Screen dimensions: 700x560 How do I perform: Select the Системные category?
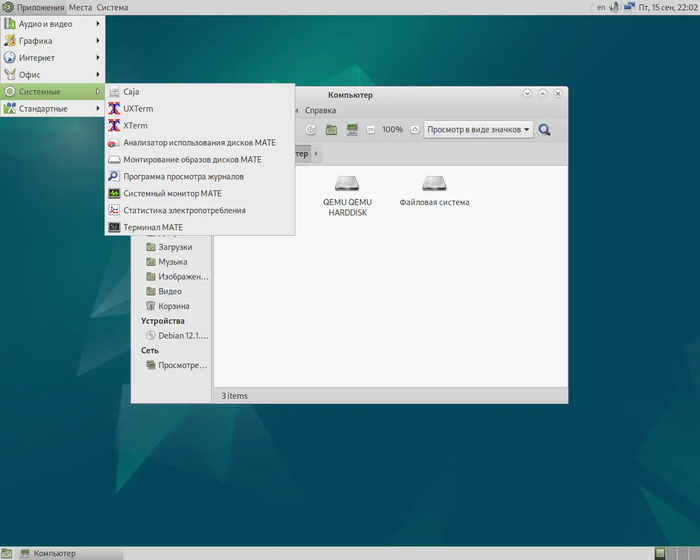coord(53,92)
